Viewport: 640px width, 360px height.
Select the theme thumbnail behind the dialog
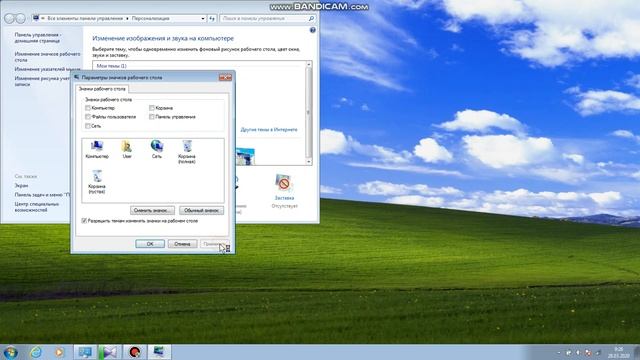245,157
